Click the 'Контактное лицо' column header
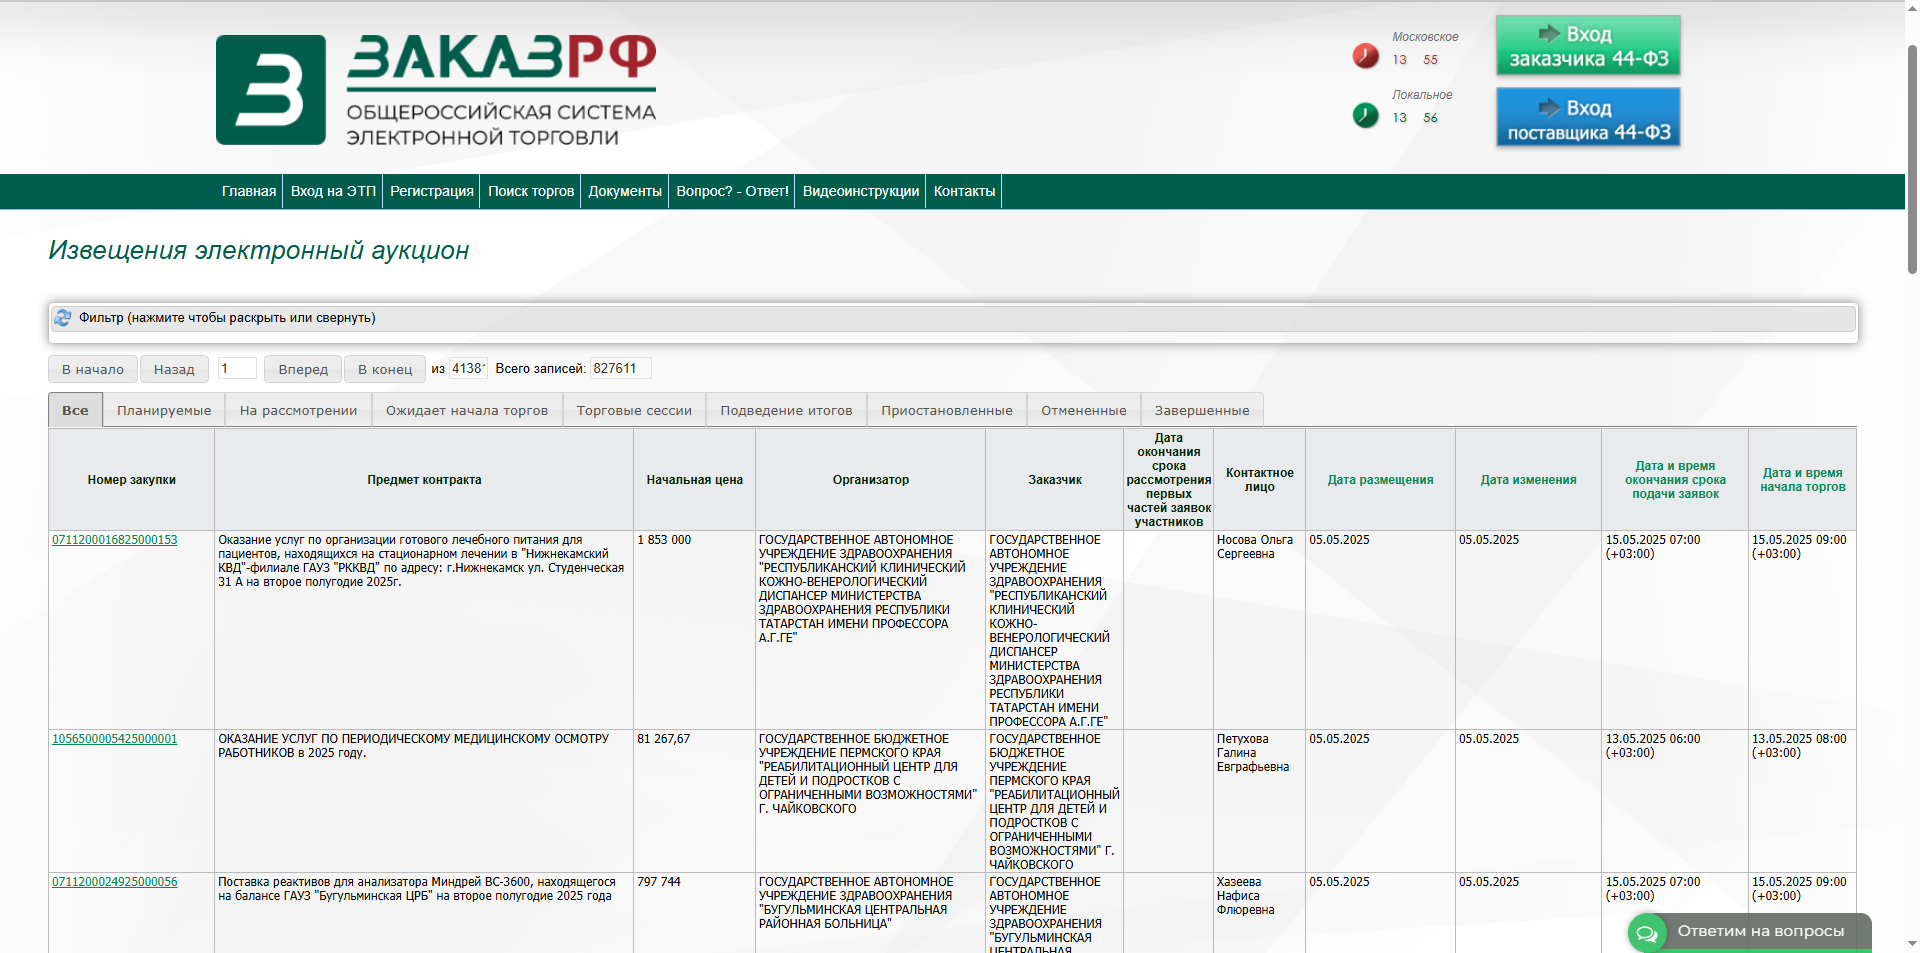Viewport: 1920px width, 953px height. click(1259, 480)
